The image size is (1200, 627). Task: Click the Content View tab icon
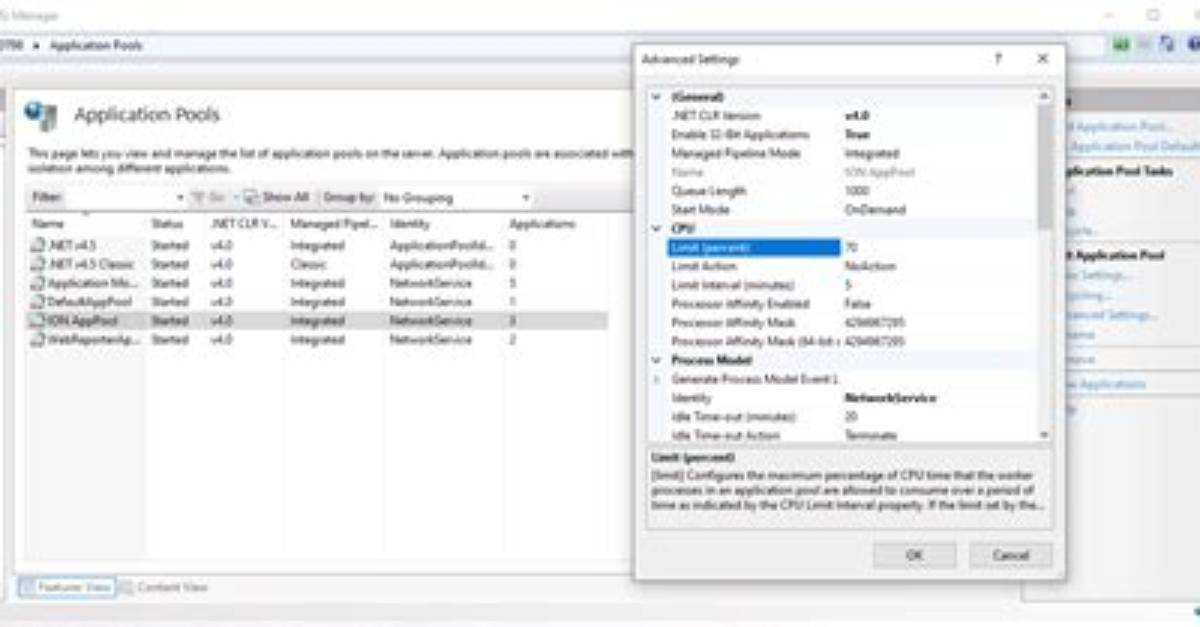(127, 587)
